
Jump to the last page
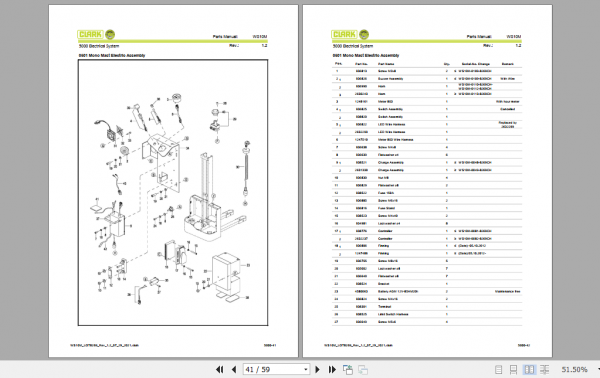(332, 370)
